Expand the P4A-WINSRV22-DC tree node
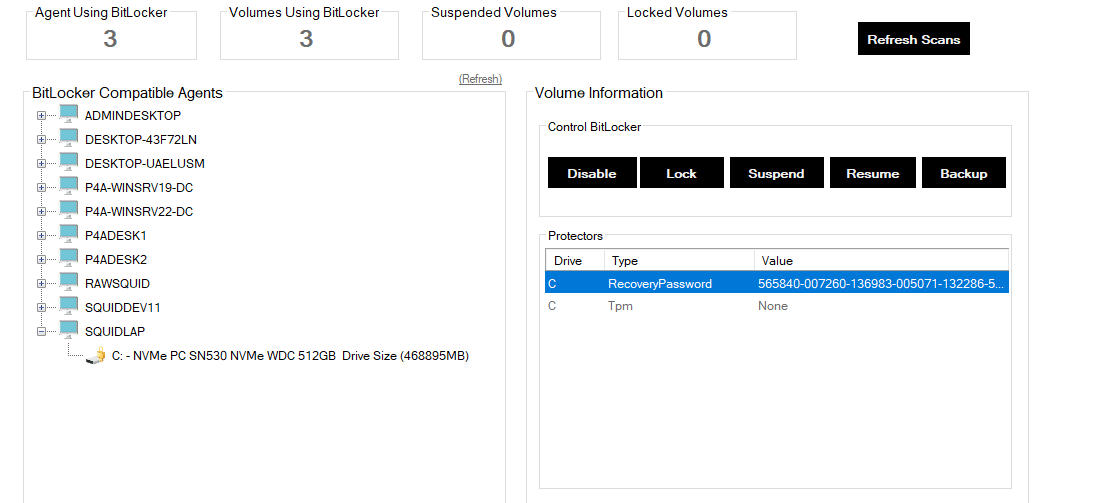 [x=42, y=211]
